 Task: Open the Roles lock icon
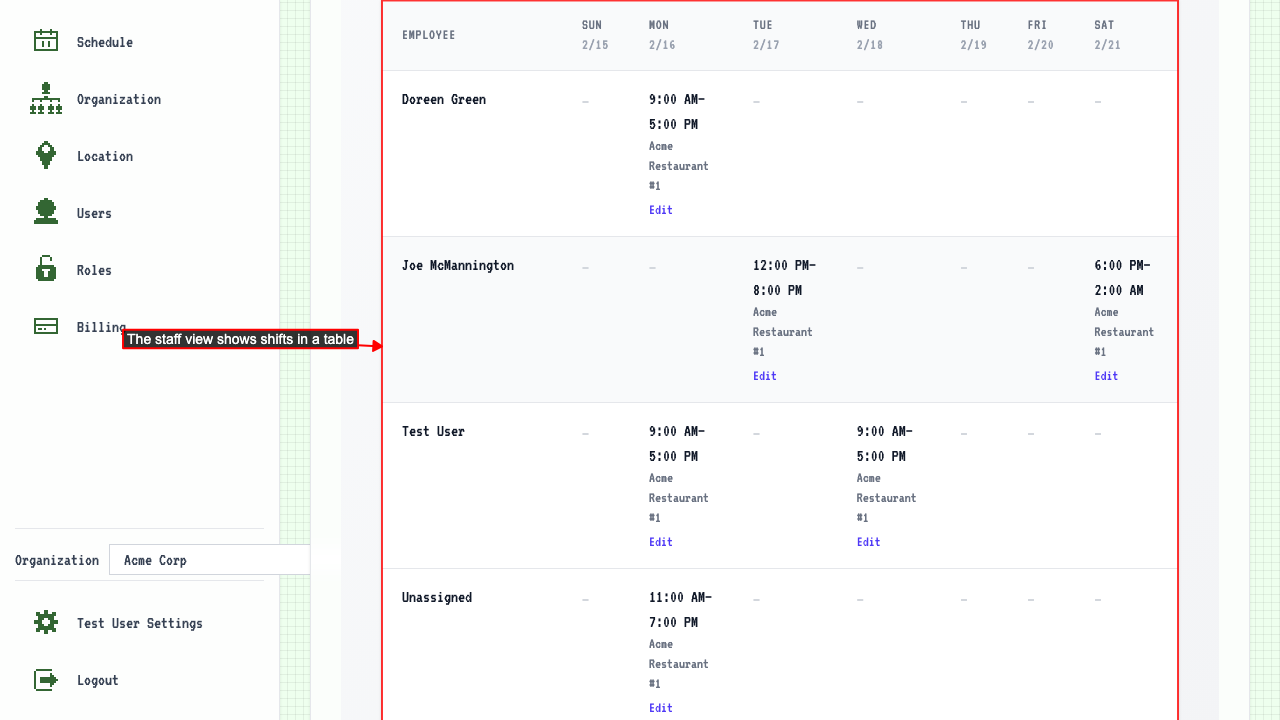click(45, 269)
